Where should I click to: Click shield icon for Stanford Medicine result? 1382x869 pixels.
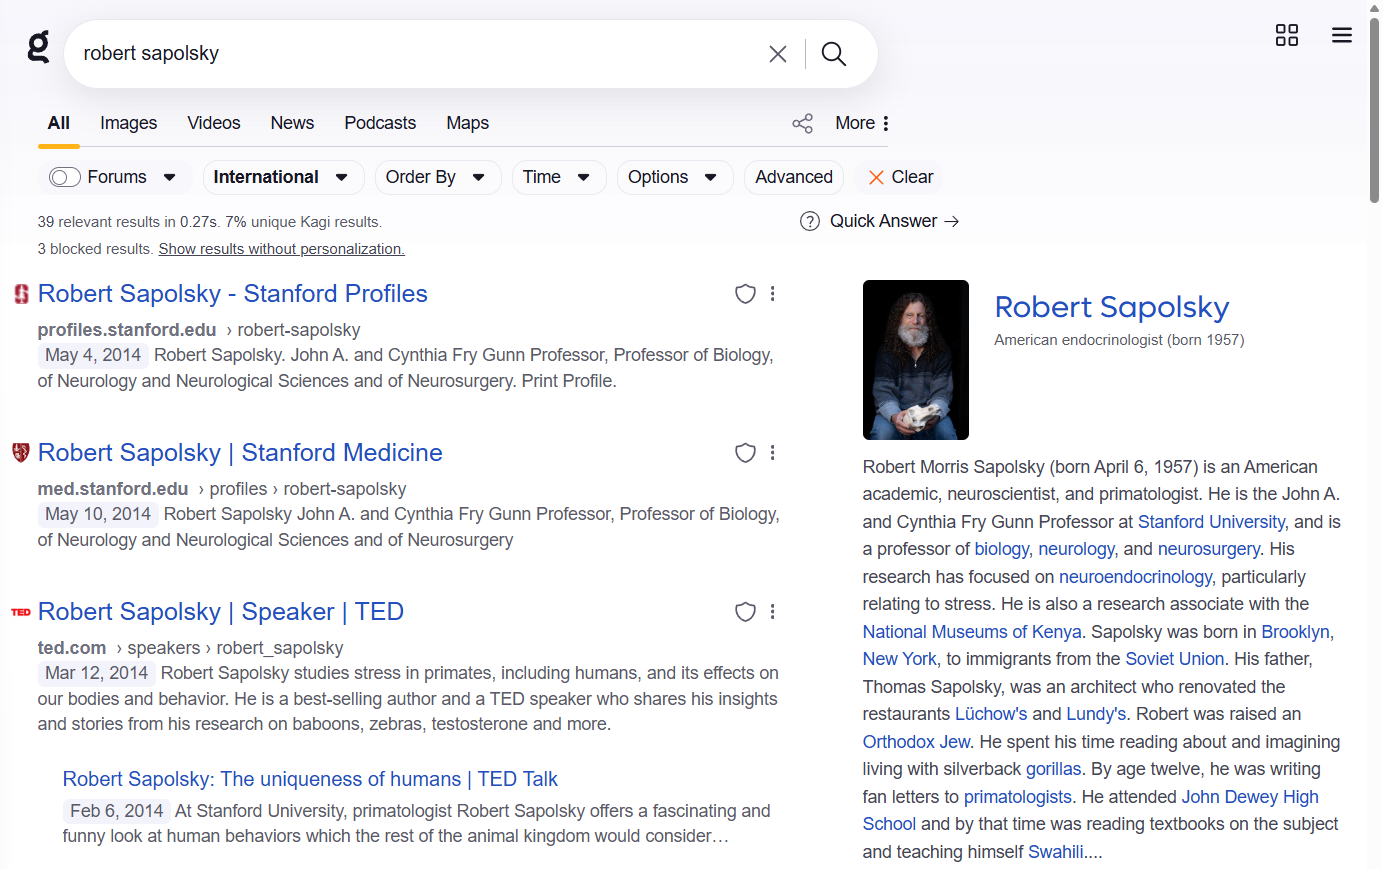tap(745, 453)
